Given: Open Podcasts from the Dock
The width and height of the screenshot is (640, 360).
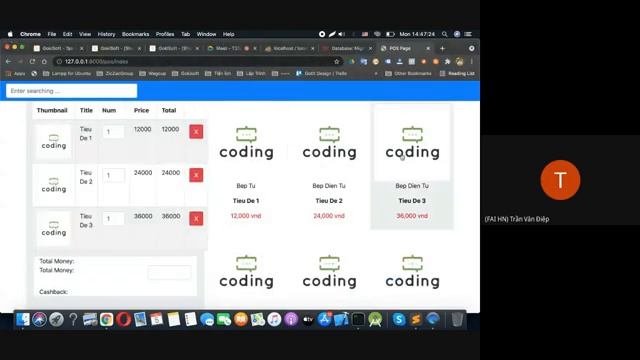Looking at the screenshot, I should click(x=291, y=319).
